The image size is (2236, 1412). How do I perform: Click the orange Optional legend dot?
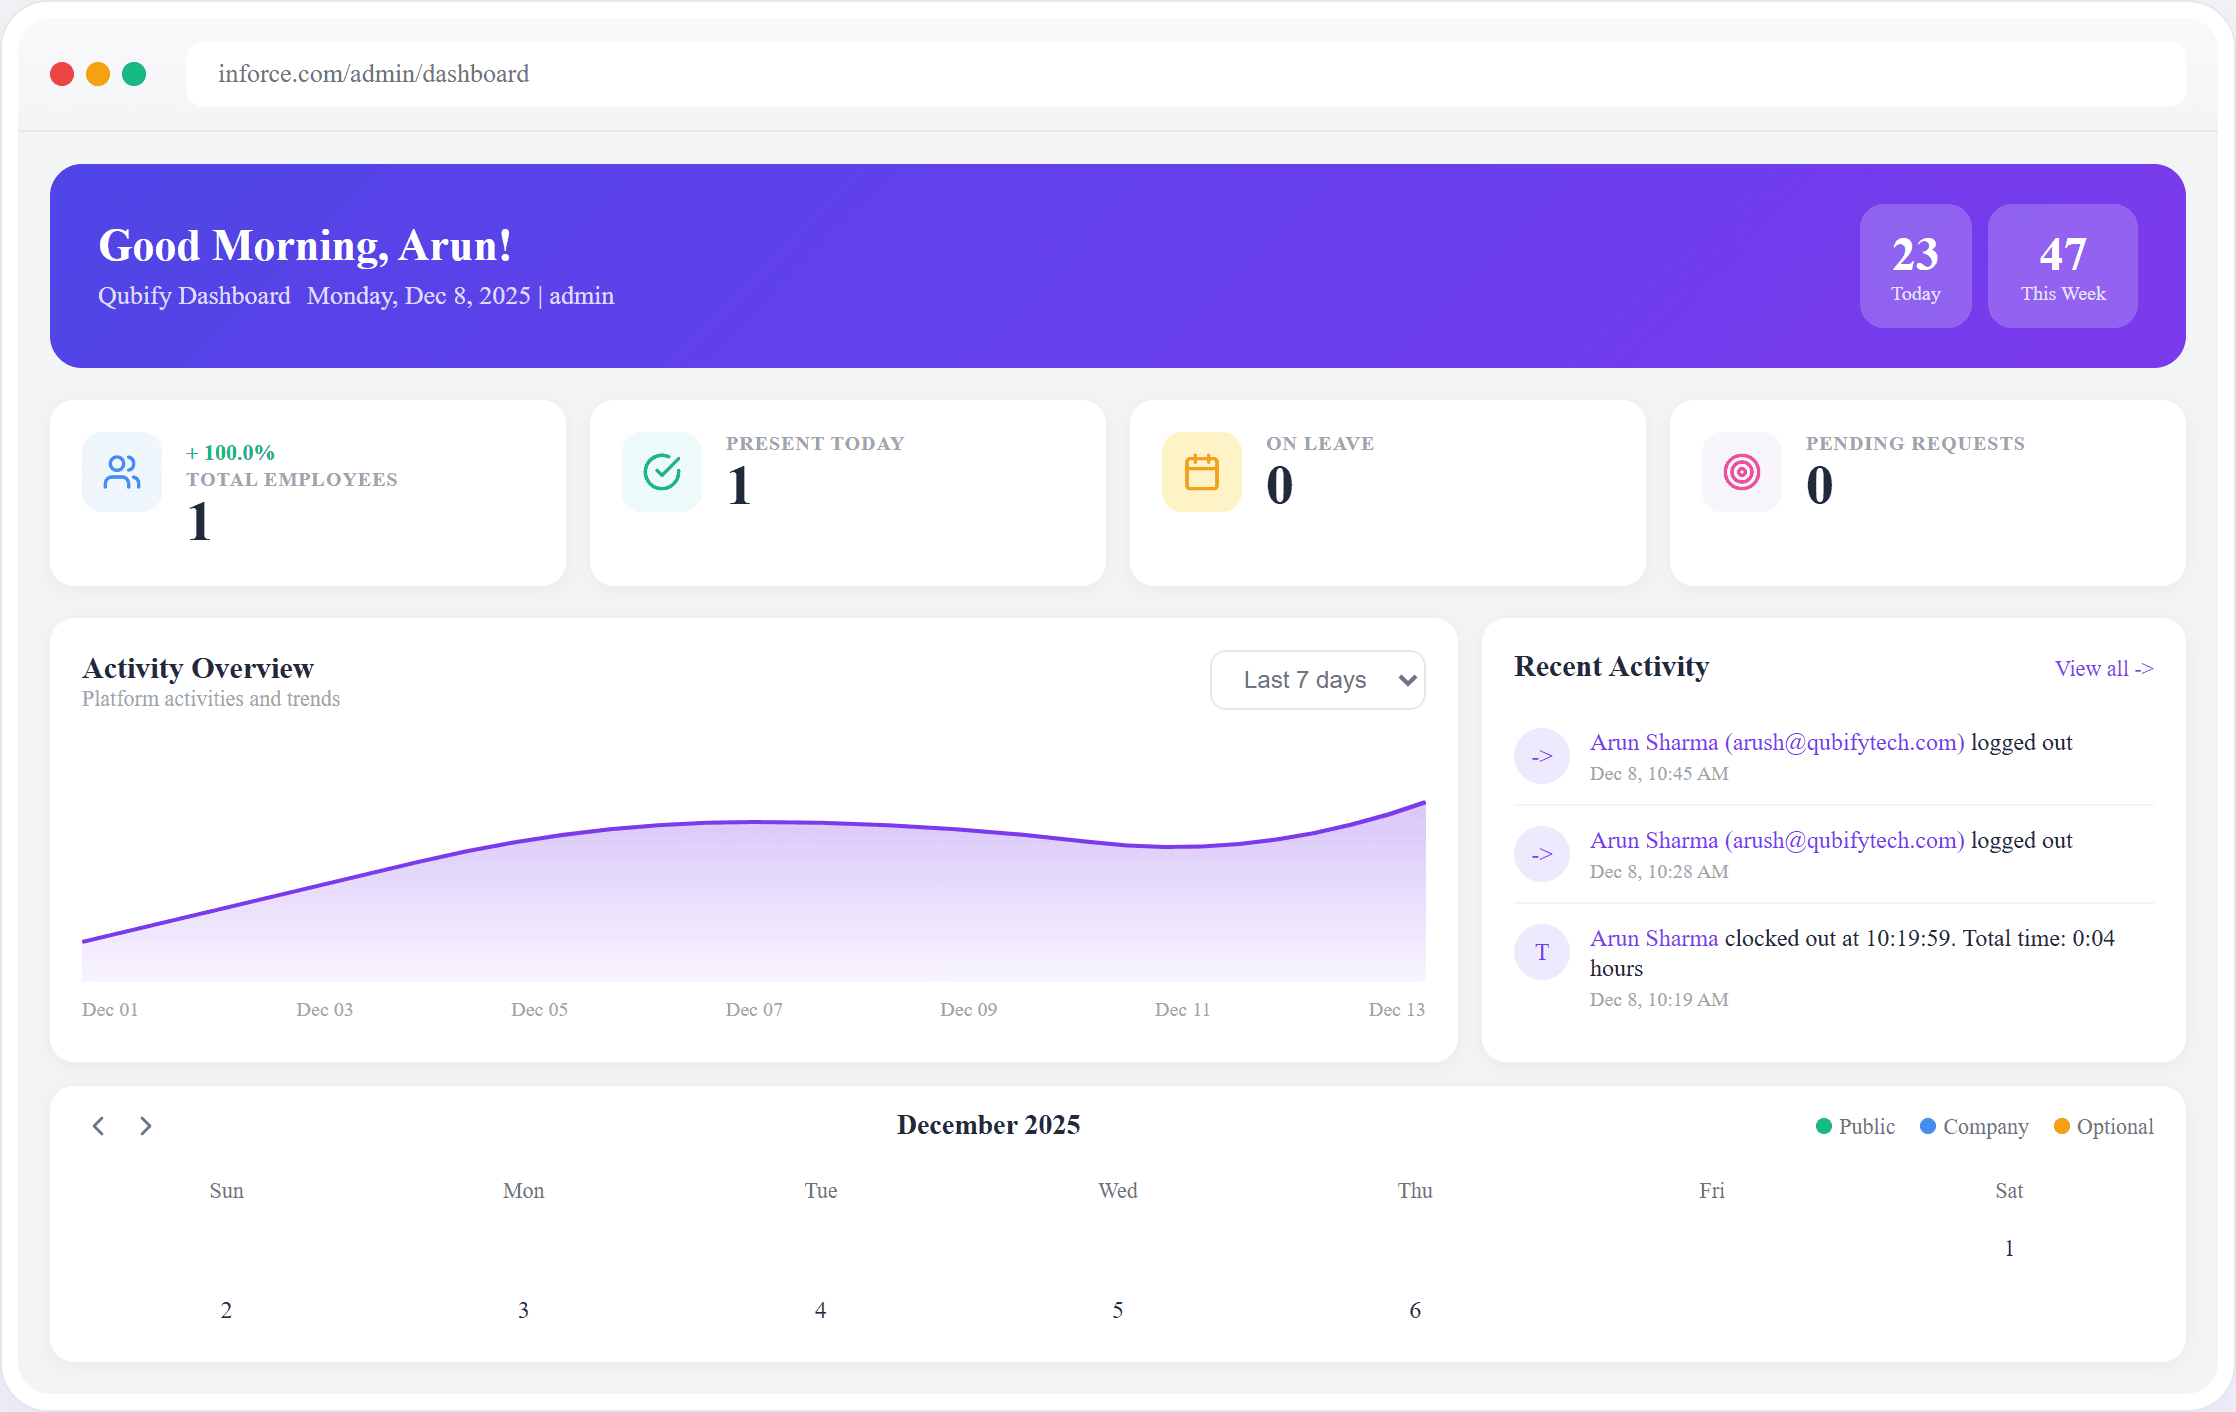2061,1126
